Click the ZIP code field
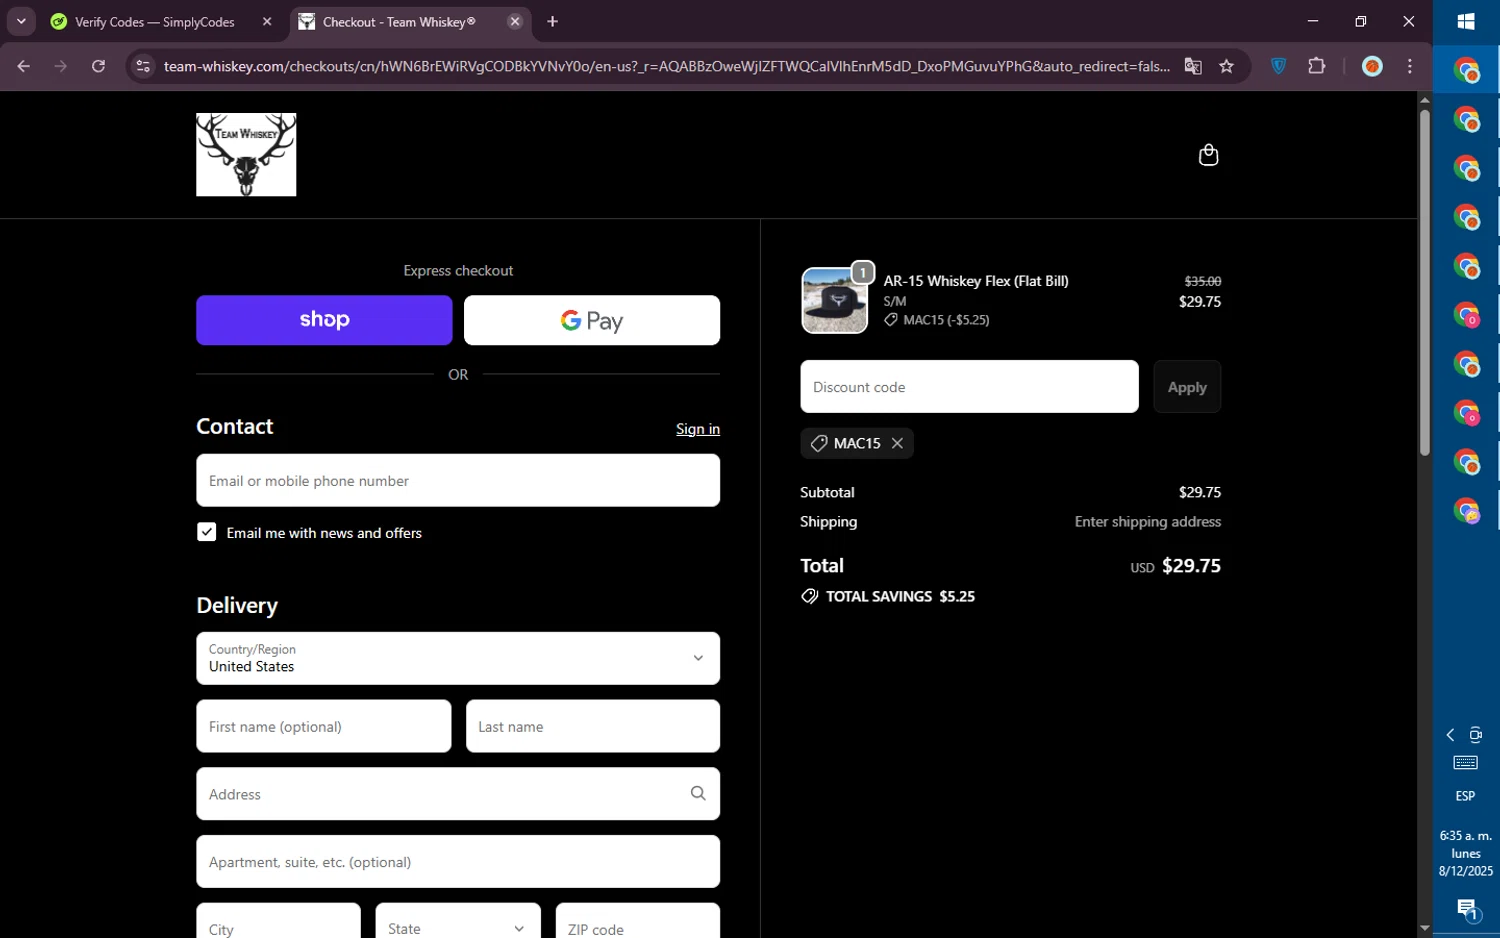 [637, 928]
